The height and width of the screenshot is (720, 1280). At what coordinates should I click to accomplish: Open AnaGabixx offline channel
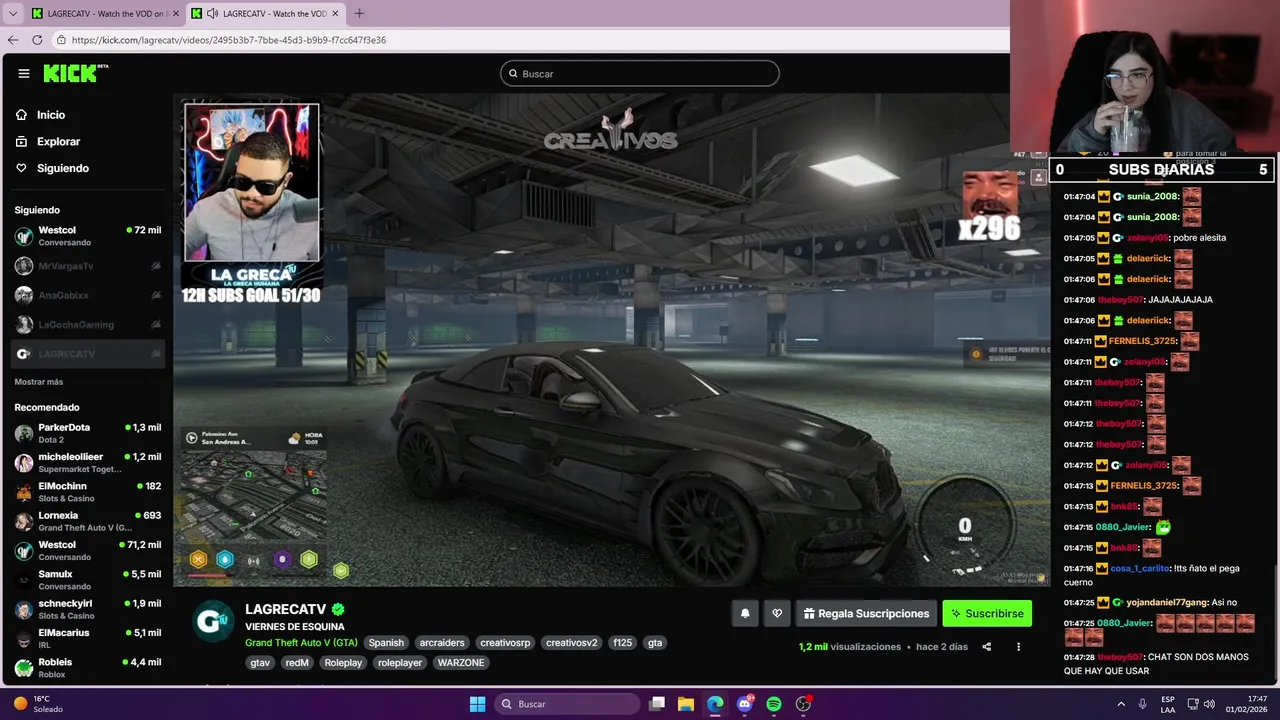coord(88,295)
